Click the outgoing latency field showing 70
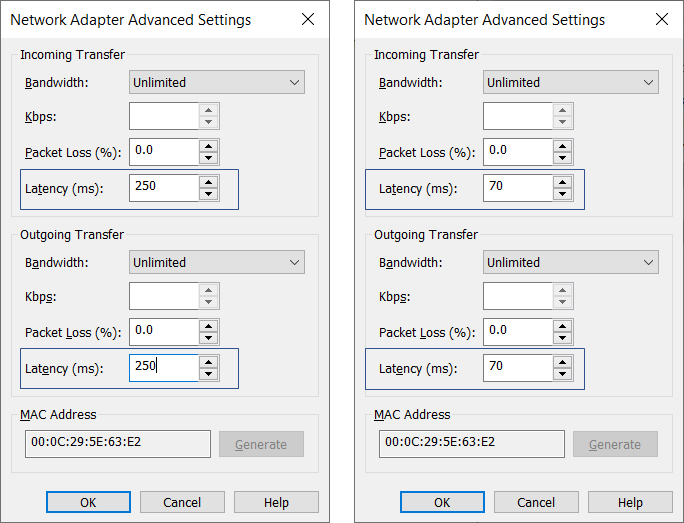684x523 pixels. coord(517,368)
